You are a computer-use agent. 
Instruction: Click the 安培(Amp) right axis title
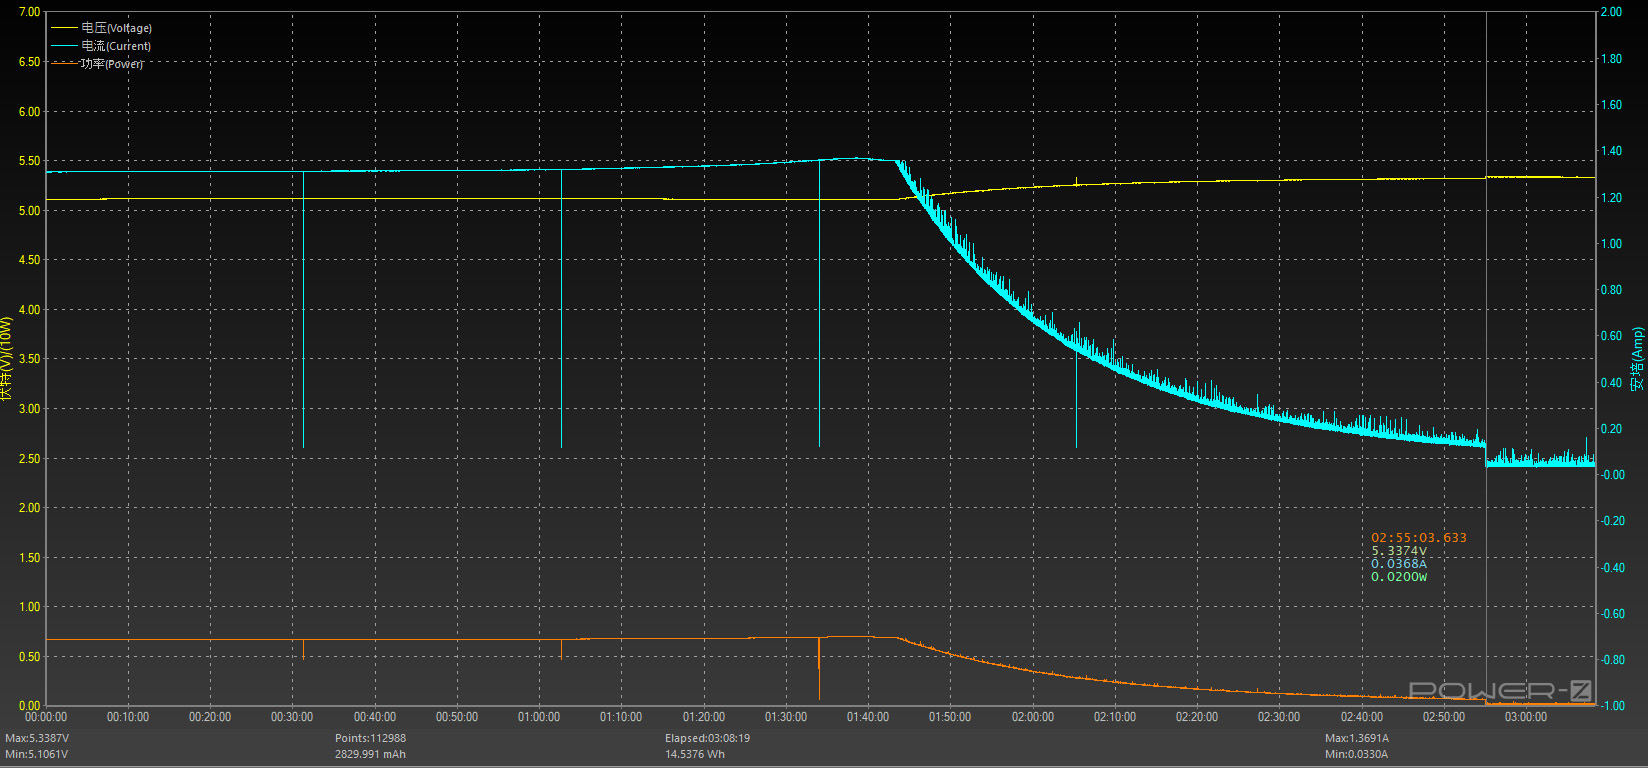coord(1637,358)
